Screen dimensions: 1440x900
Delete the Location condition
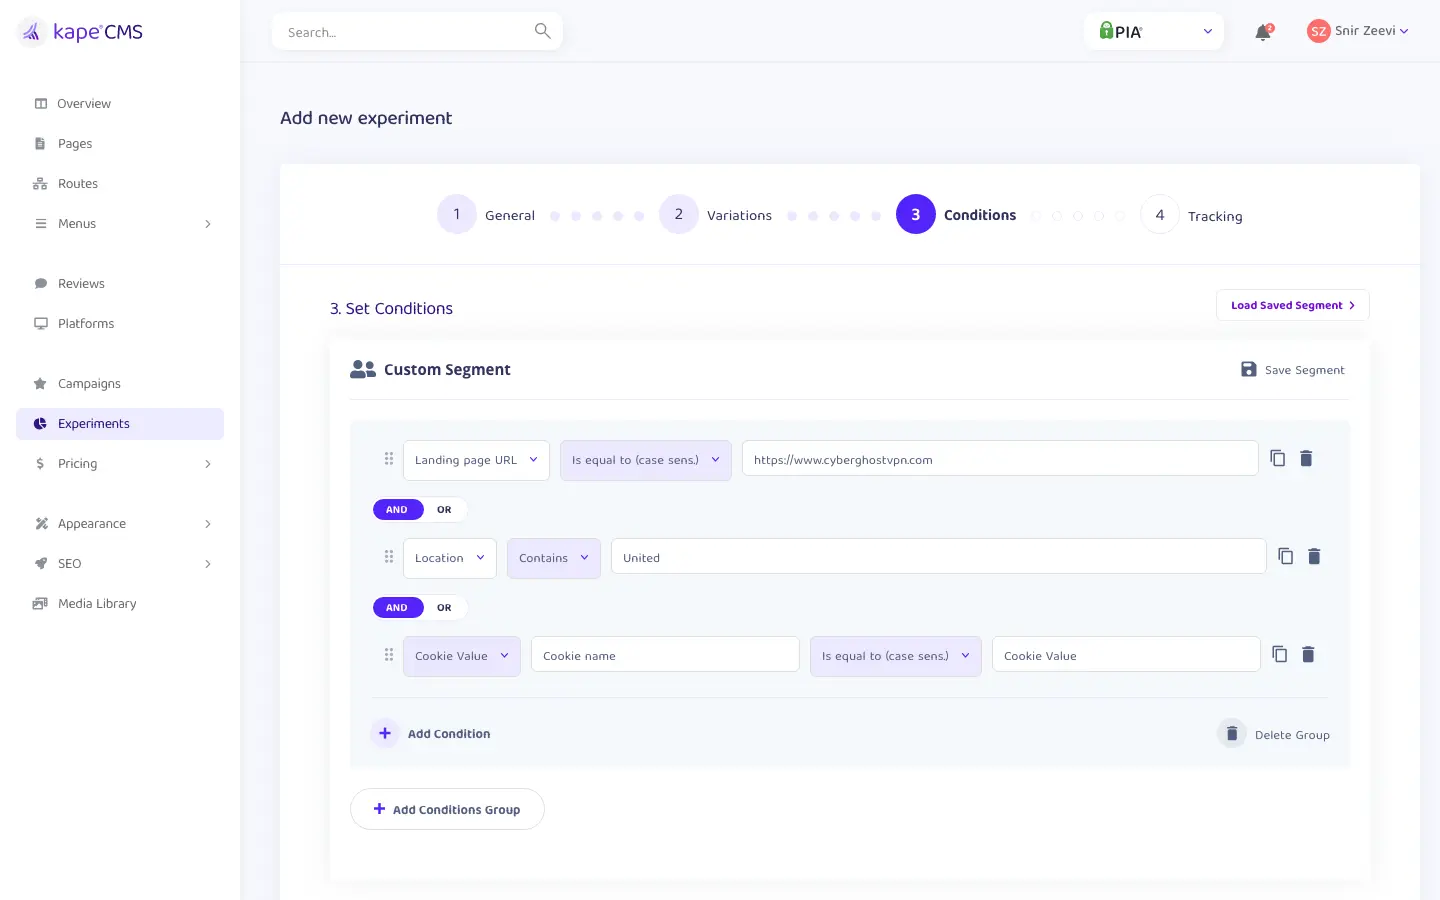1314,556
